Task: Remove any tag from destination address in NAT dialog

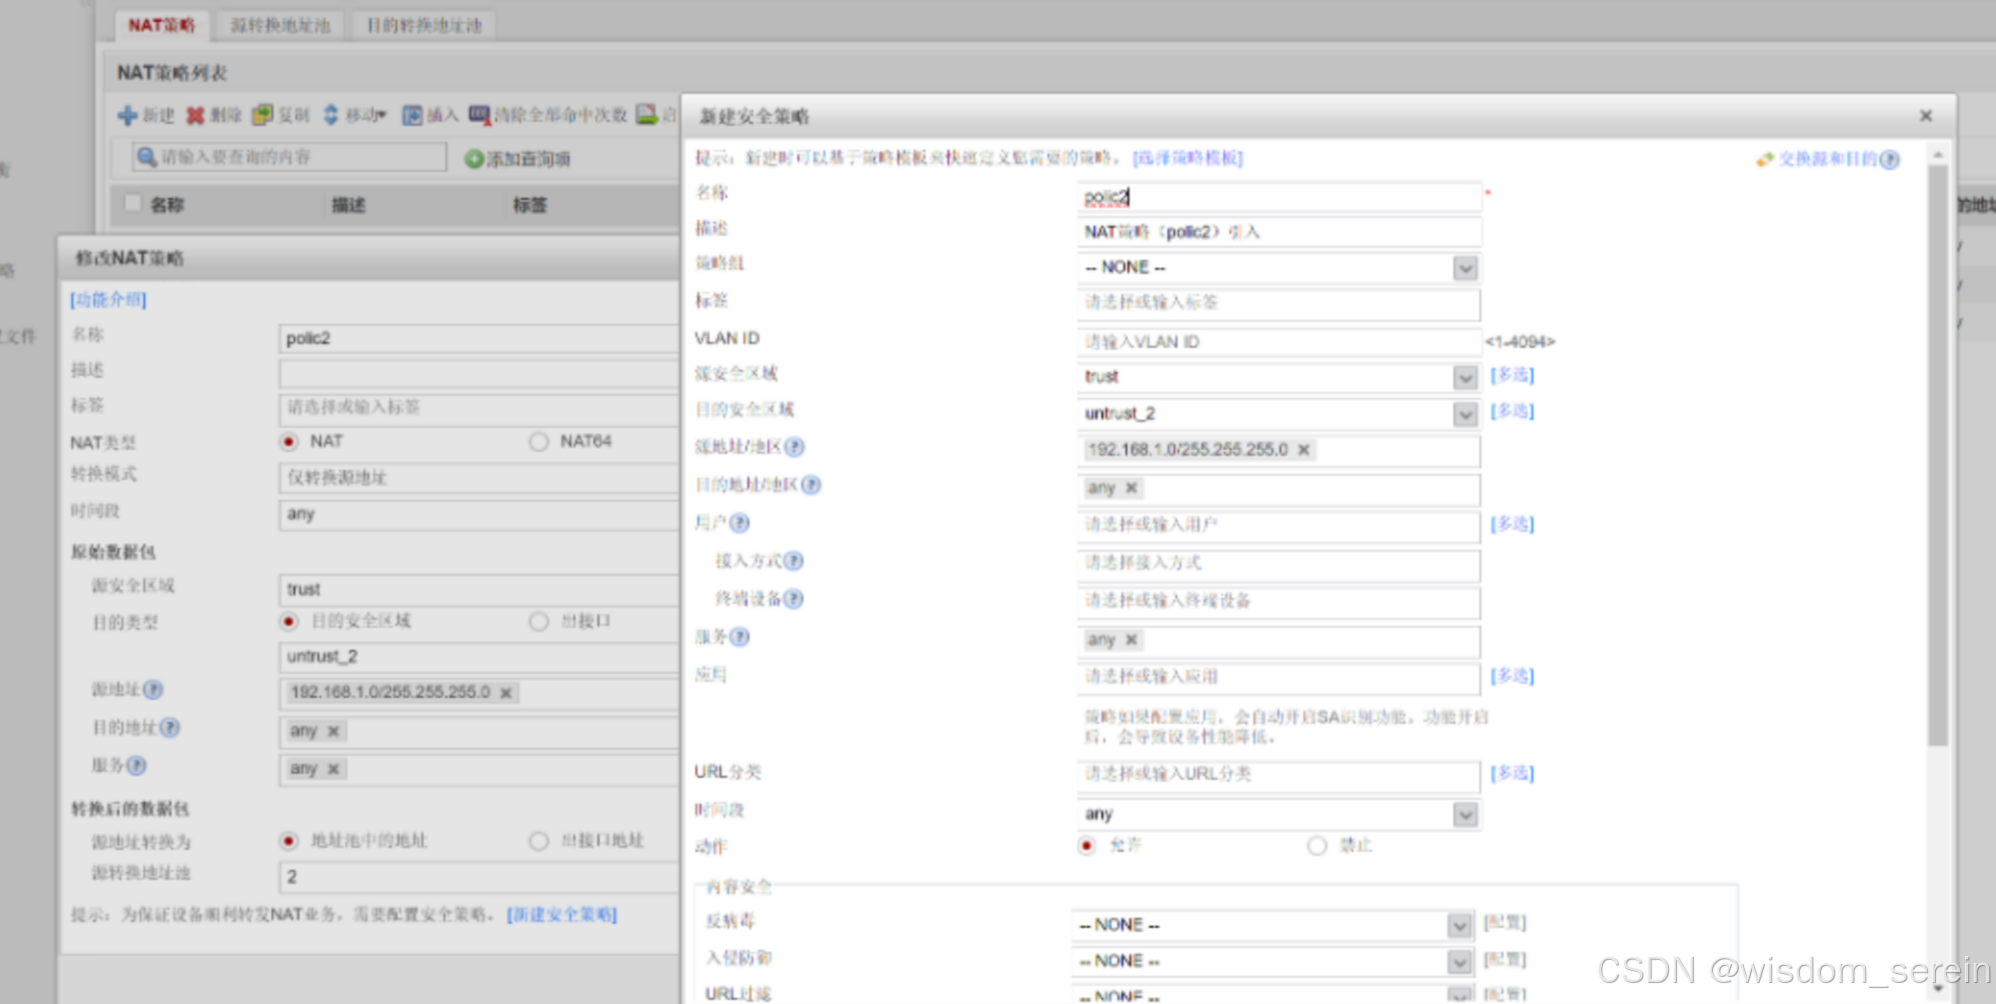Action: (x=333, y=731)
